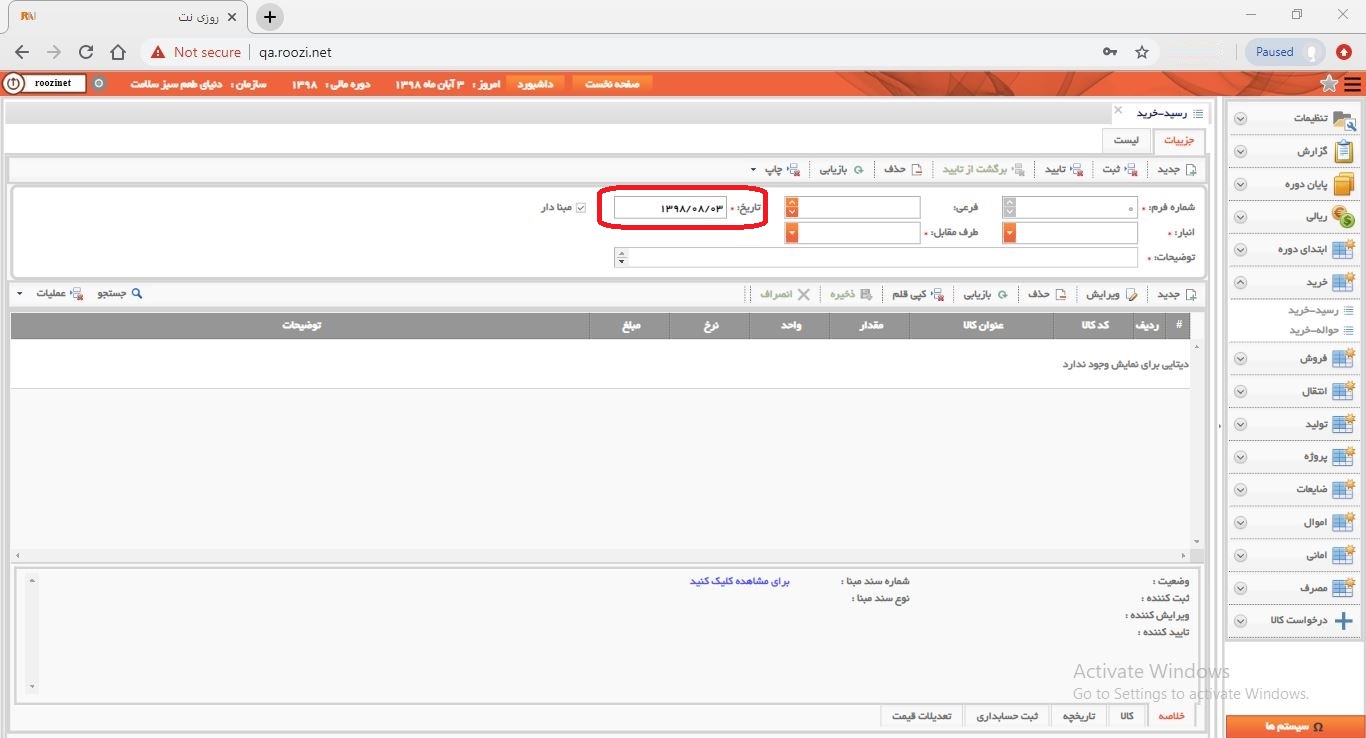
Task: Click the hamburger menu icon at top right
Action: point(1352,84)
